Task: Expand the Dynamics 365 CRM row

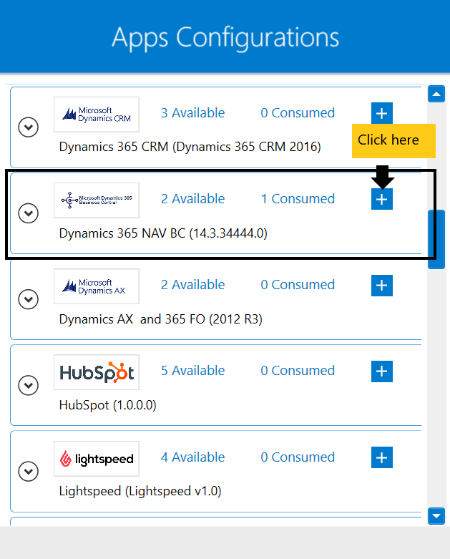Action: (x=29, y=127)
